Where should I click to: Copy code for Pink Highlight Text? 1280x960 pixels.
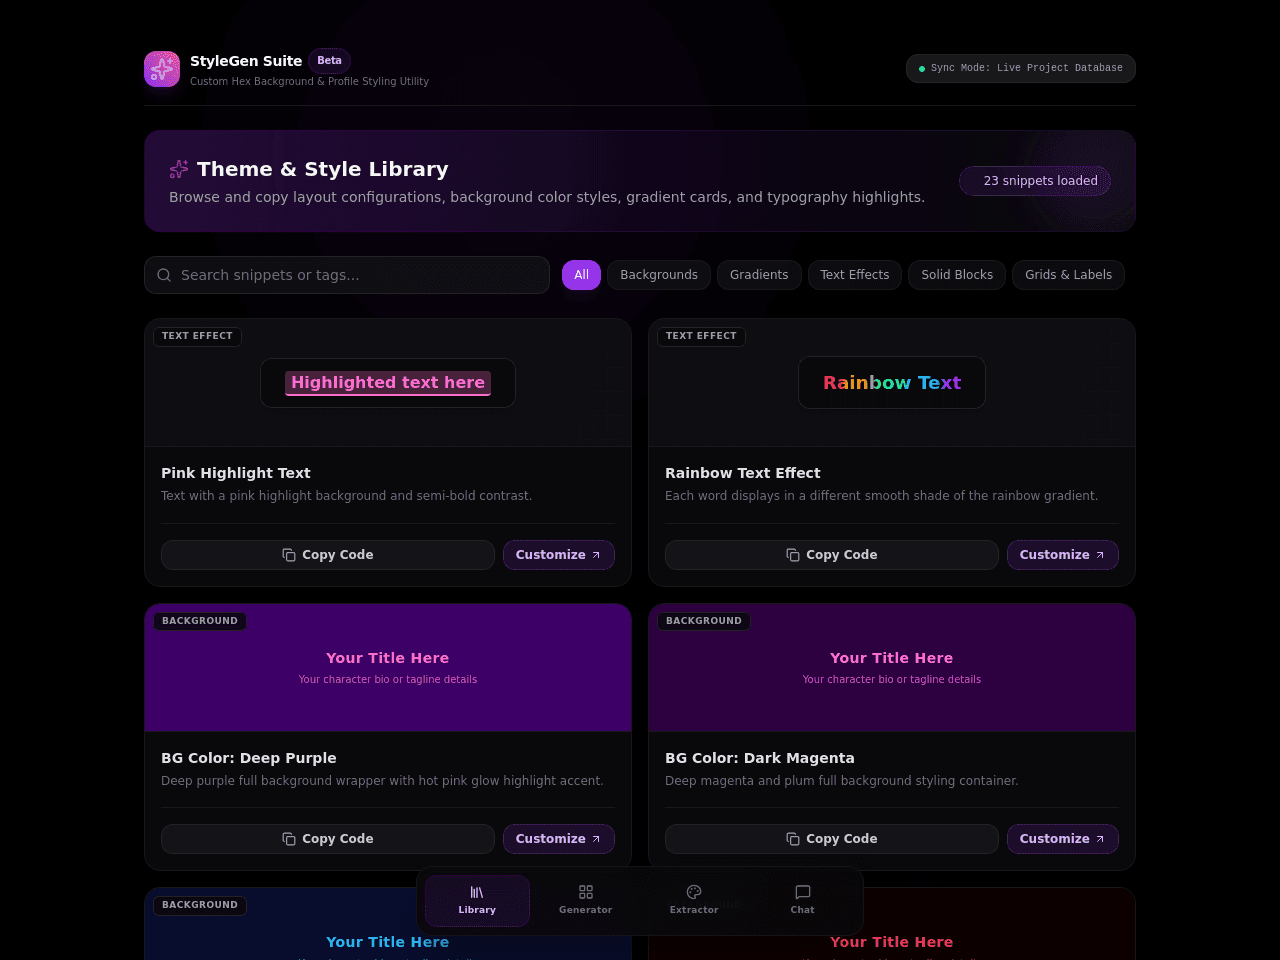(x=328, y=555)
